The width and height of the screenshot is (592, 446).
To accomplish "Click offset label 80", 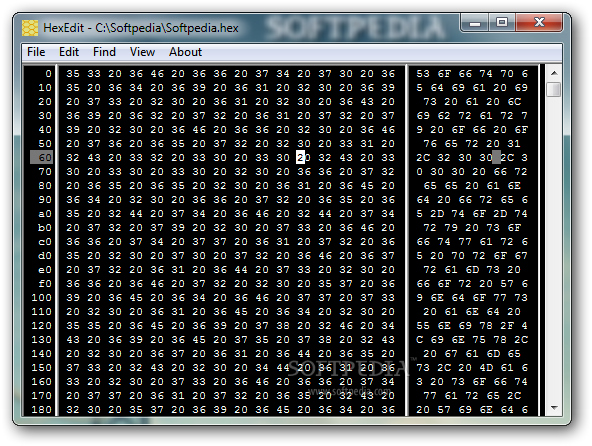I will (45, 185).
